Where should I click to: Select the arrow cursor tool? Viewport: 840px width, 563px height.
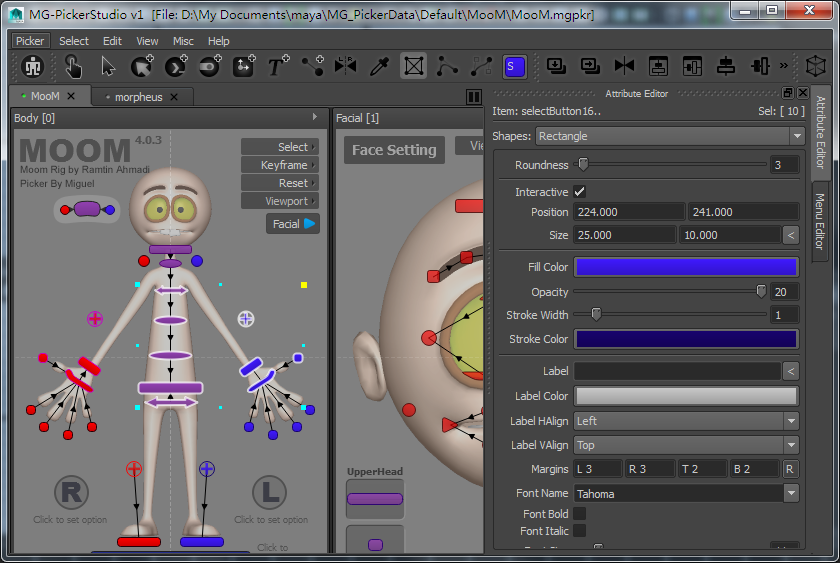click(x=108, y=67)
